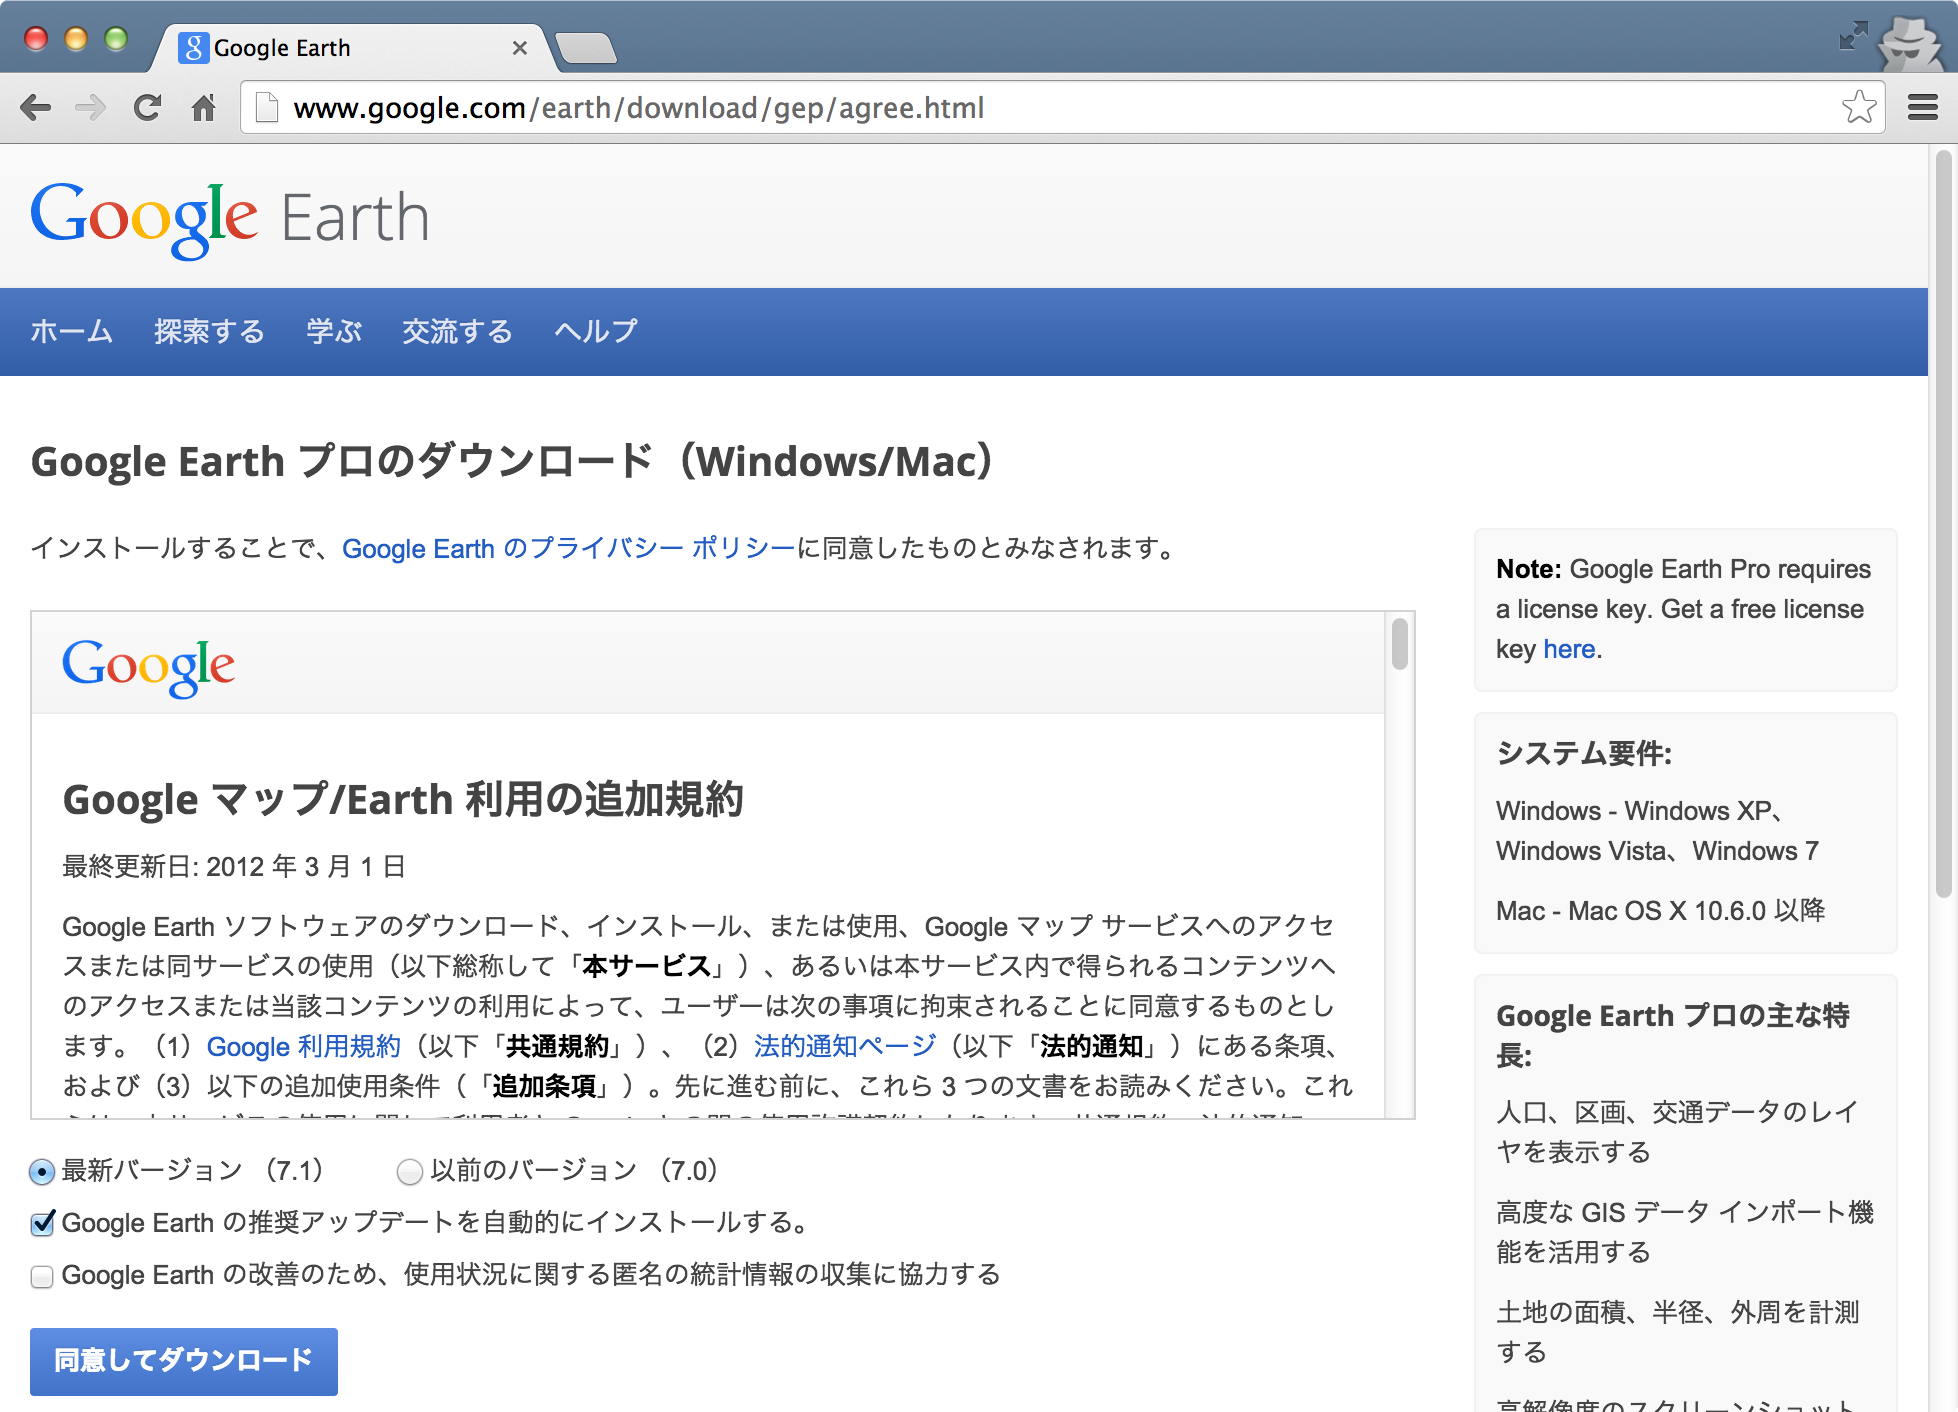The height and width of the screenshot is (1412, 1958).
Task: Select 最新バージョン (7.1) radio button
Action: 42,1171
